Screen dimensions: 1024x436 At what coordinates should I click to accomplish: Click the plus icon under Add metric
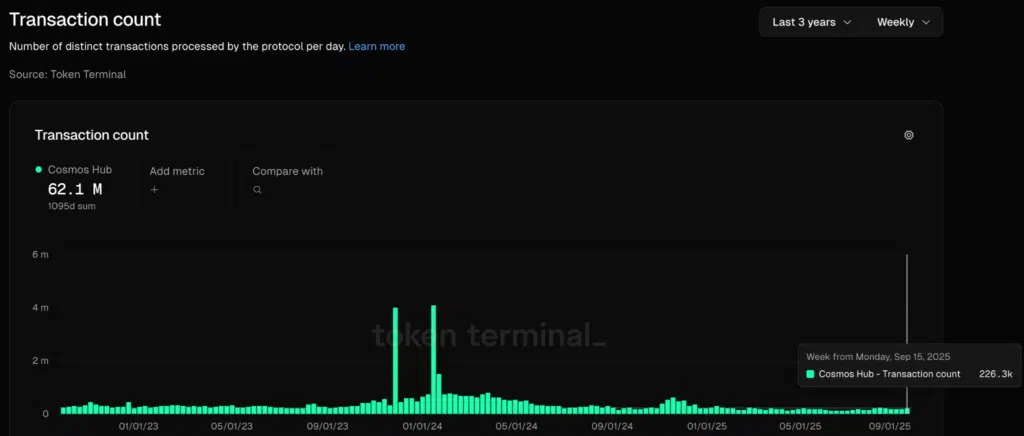pyautogui.click(x=154, y=189)
